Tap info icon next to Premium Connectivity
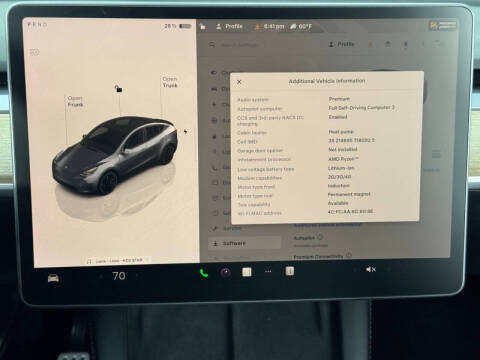Screen dimensions: 480x360 click(349, 256)
